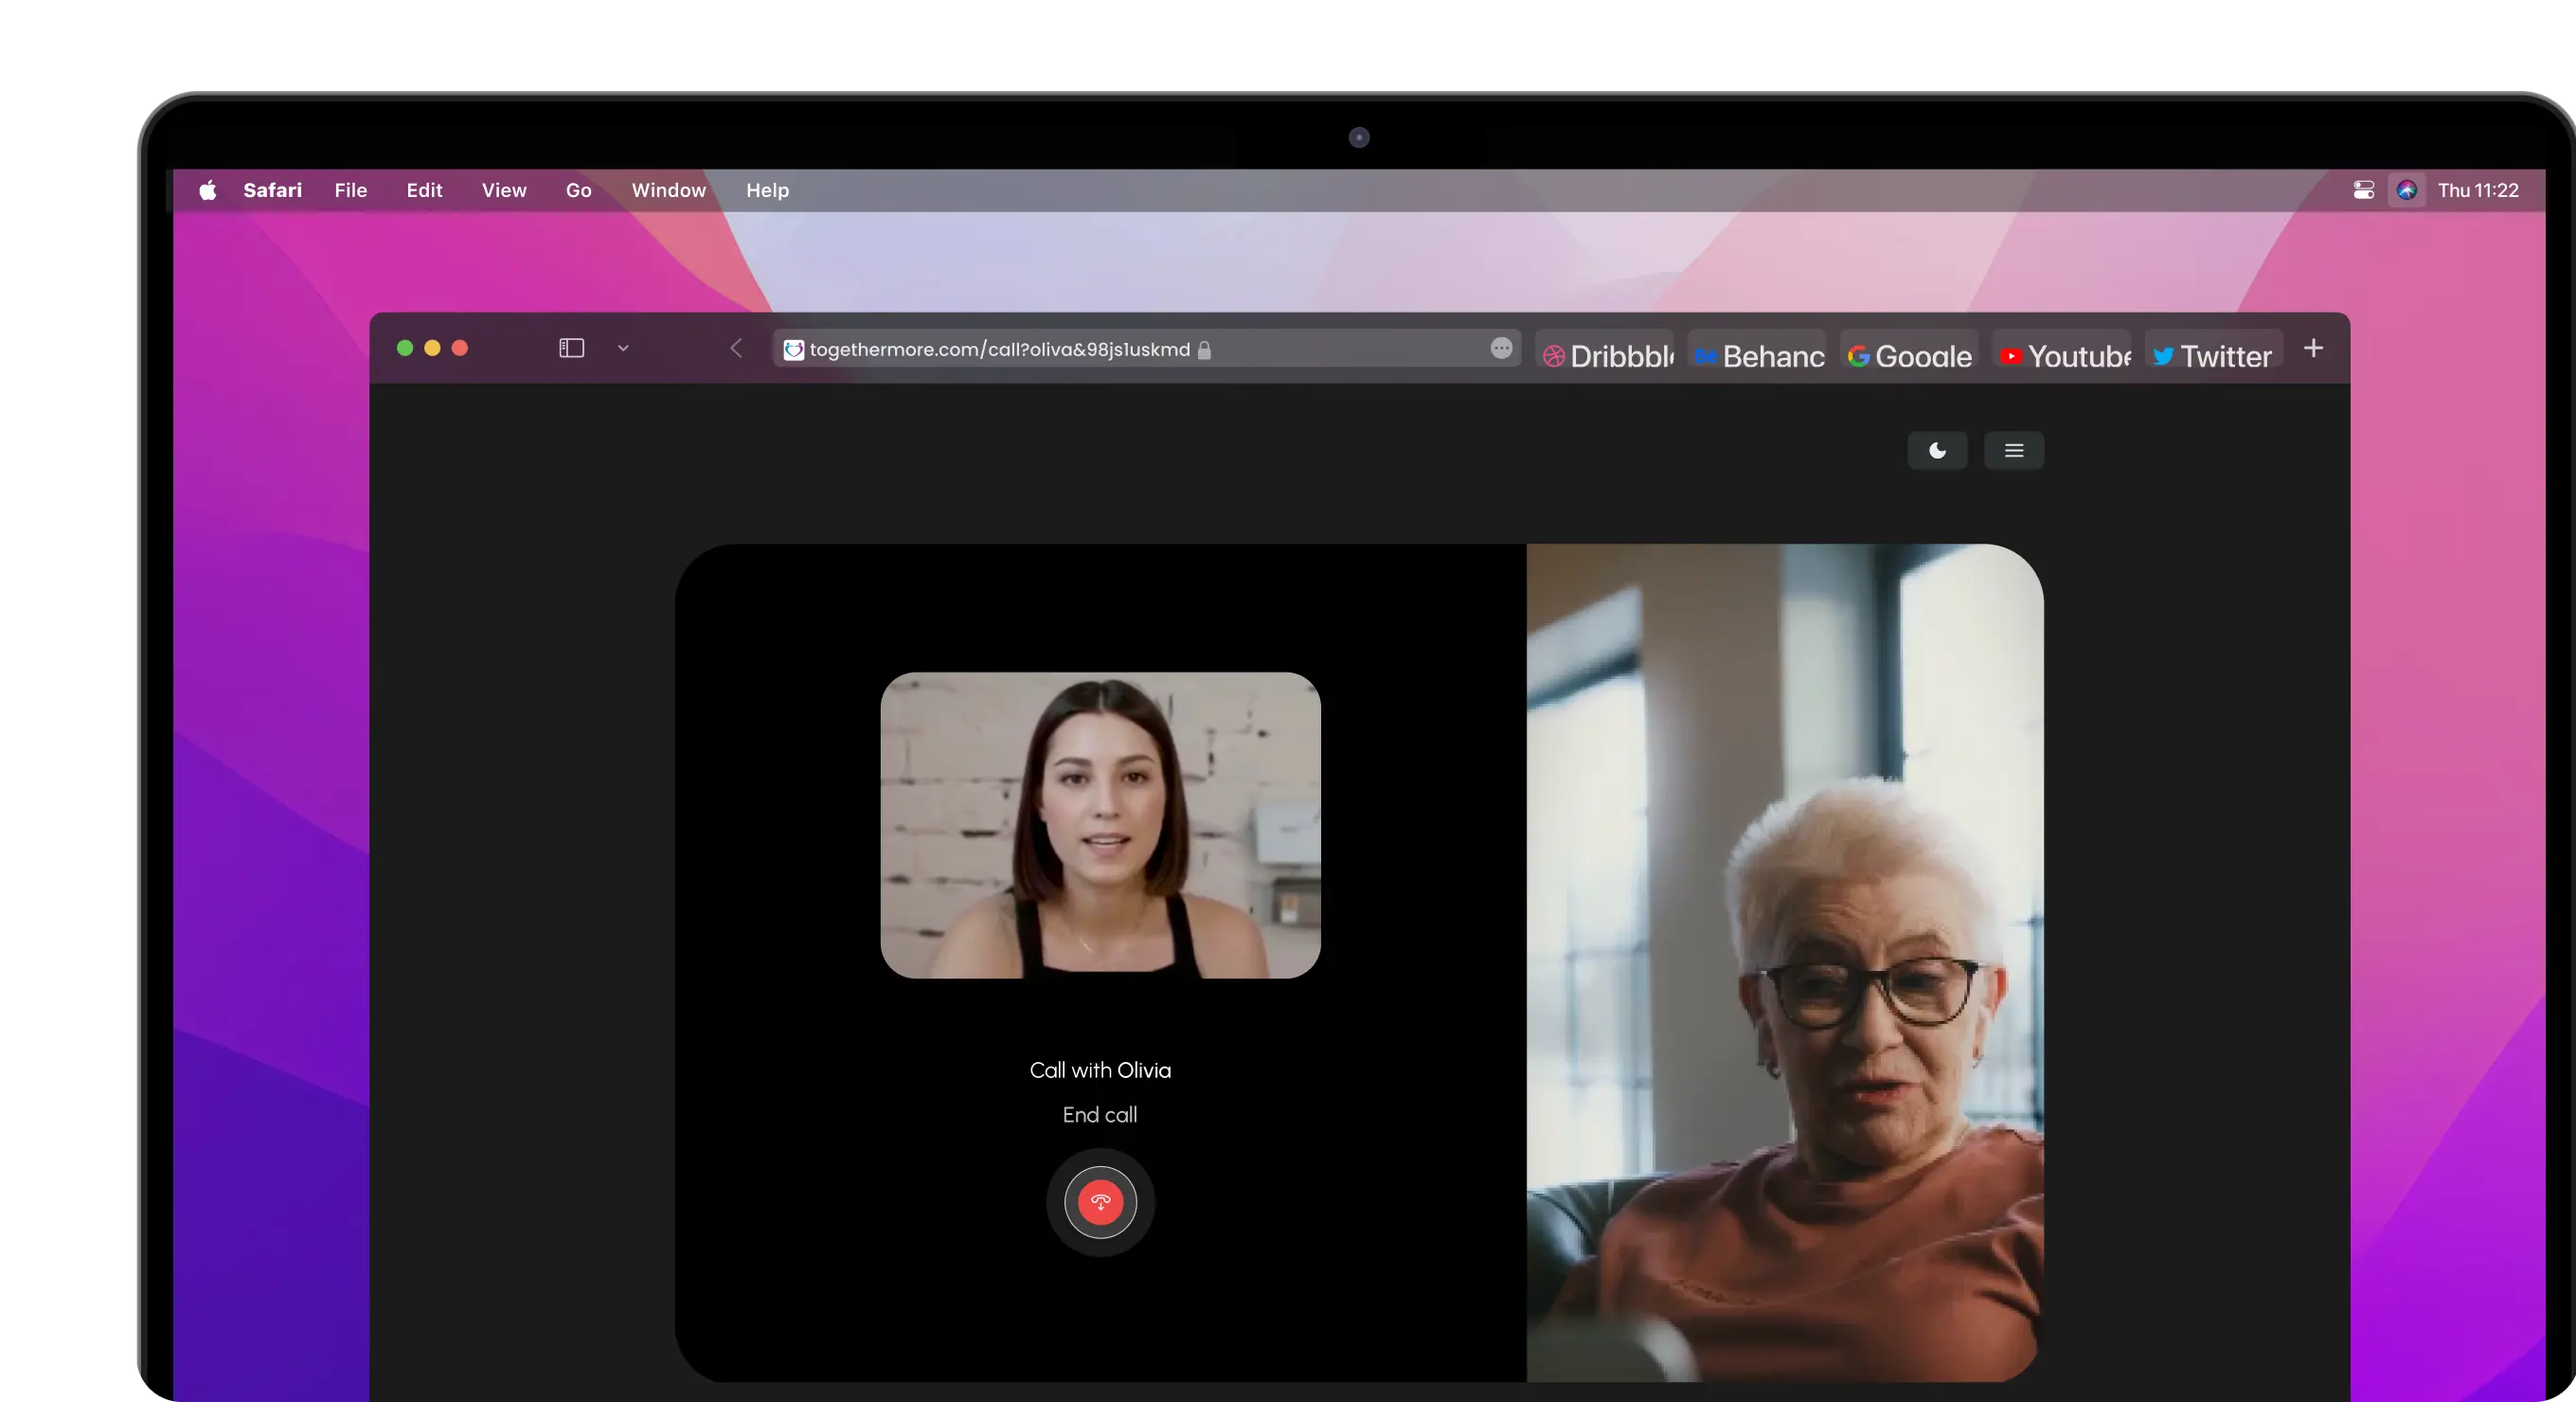Click the Thu 11:22 clock
The image size is (2576, 1402).
[x=2477, y=190]
